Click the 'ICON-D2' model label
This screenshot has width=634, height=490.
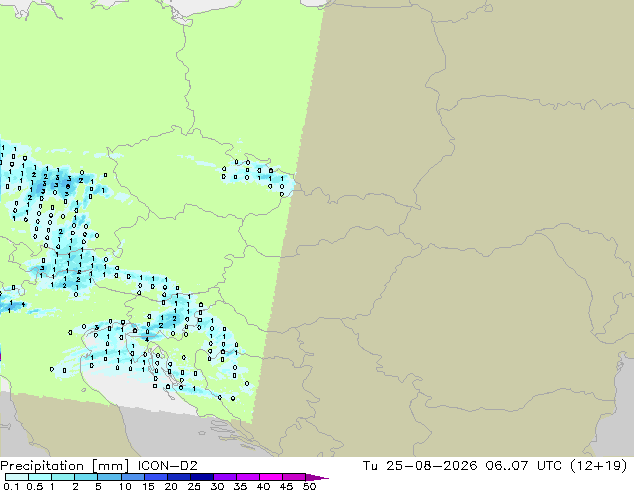point(167,466)
